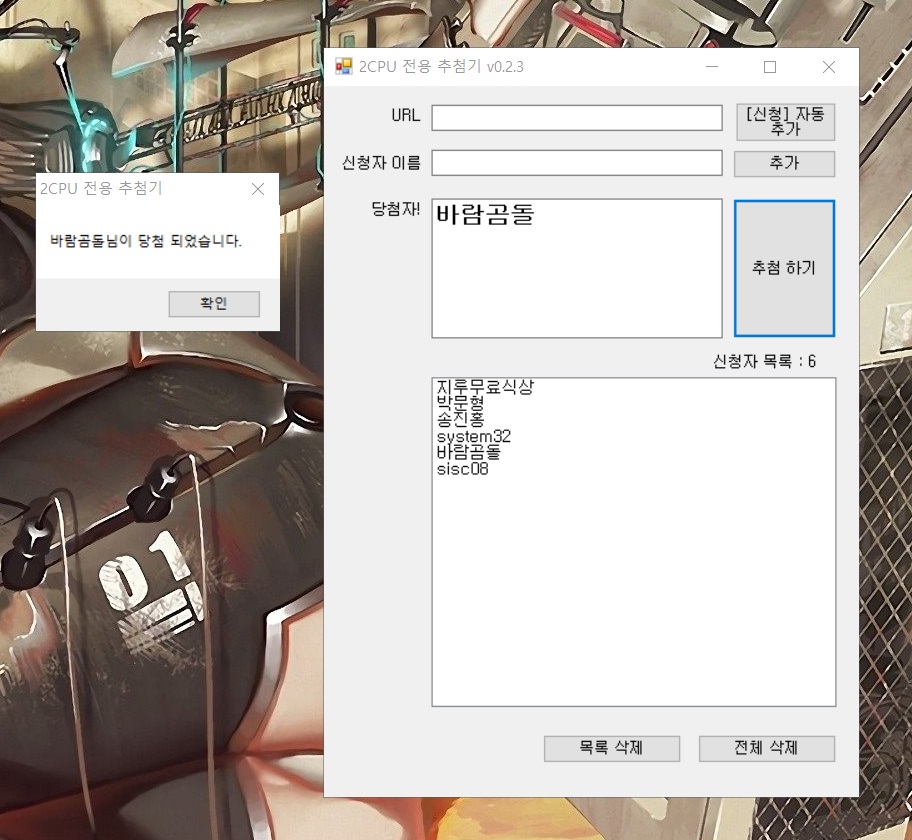Maximize the 2CPU 전용 추첨기 v0.2.3 window

tap(770, 67)
